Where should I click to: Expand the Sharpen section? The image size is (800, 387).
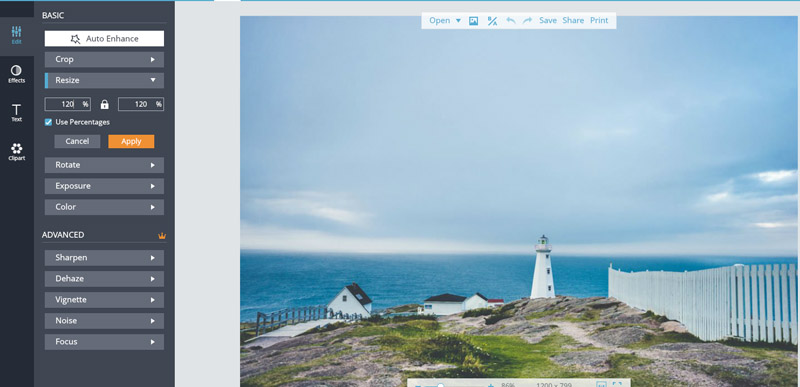[x=104, y=258]
